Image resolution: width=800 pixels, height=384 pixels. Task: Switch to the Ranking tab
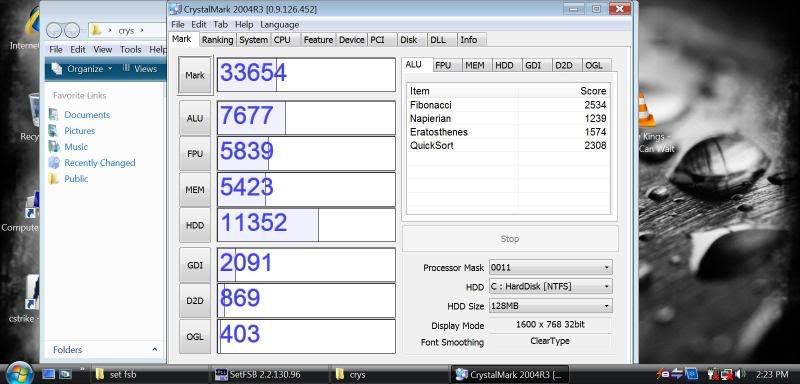point(217,40)
